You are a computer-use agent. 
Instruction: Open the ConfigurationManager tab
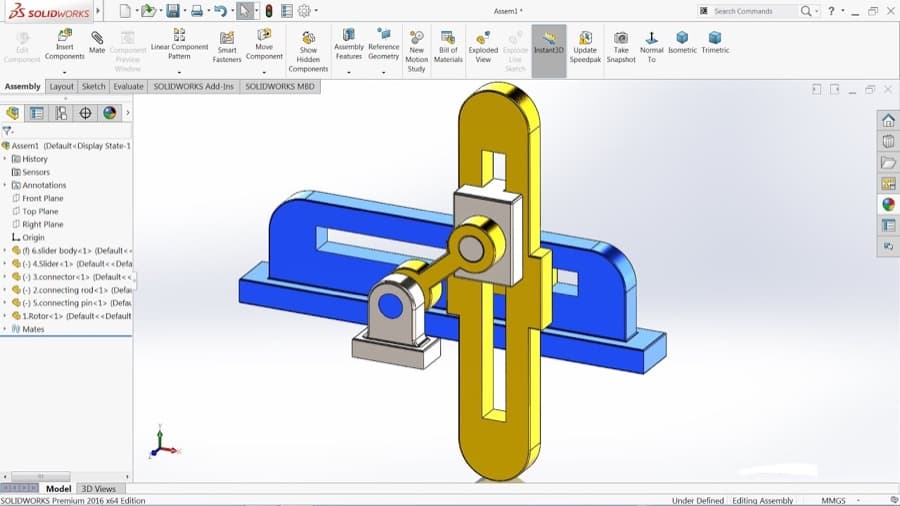click(x=61, y=113)
